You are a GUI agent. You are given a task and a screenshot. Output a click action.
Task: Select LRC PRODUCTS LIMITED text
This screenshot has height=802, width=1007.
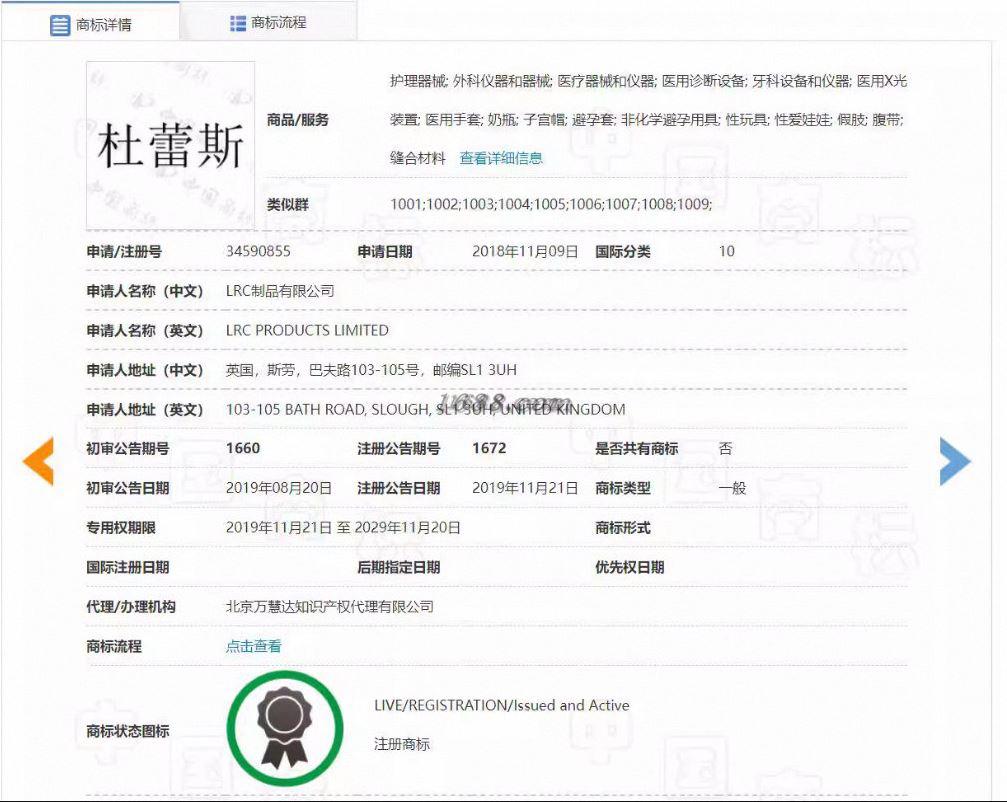tap(307, 330)
